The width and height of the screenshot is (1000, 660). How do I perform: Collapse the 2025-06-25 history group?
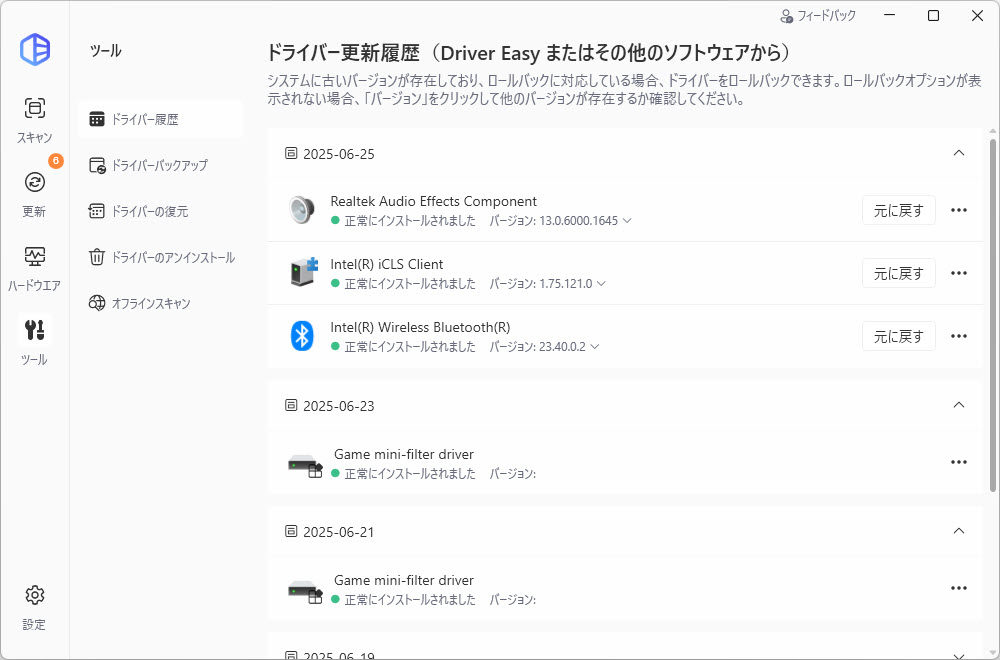(959, 153)
